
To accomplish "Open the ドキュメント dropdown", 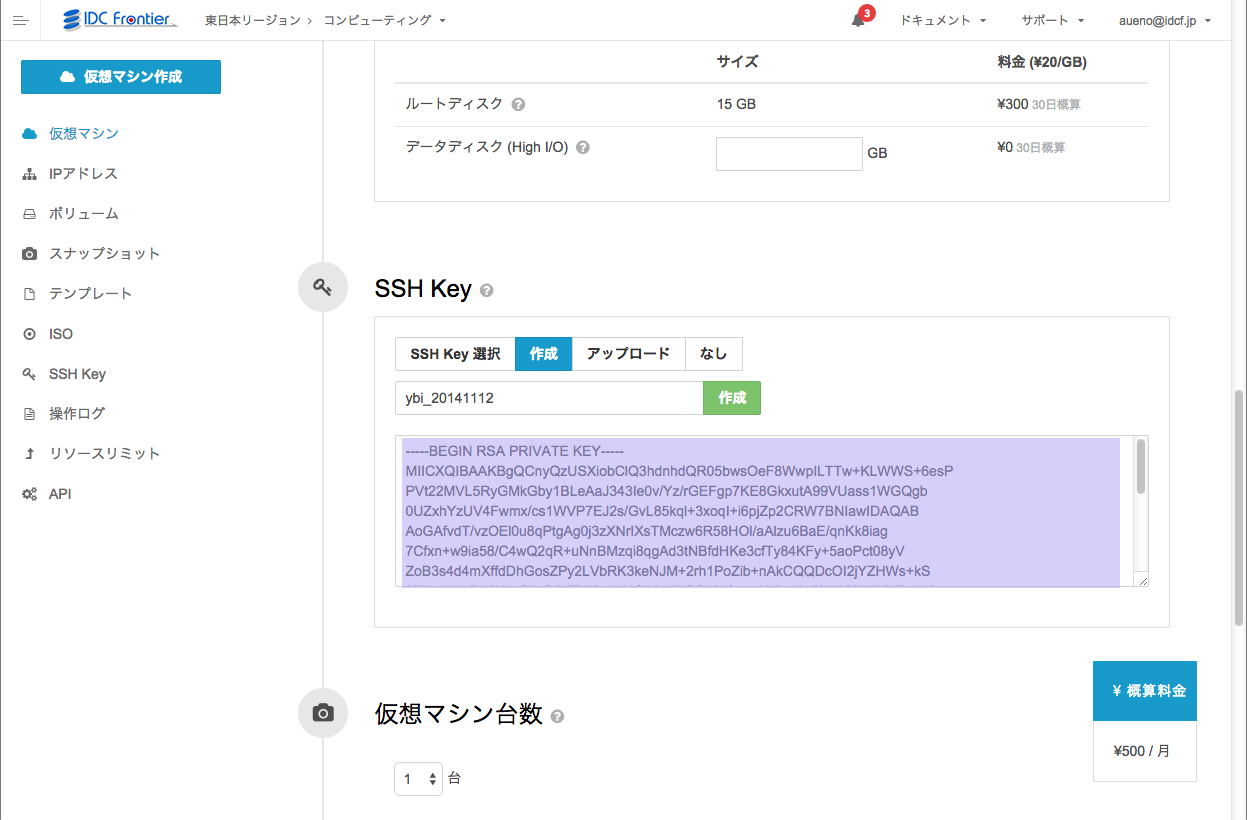I will point(941,19).
